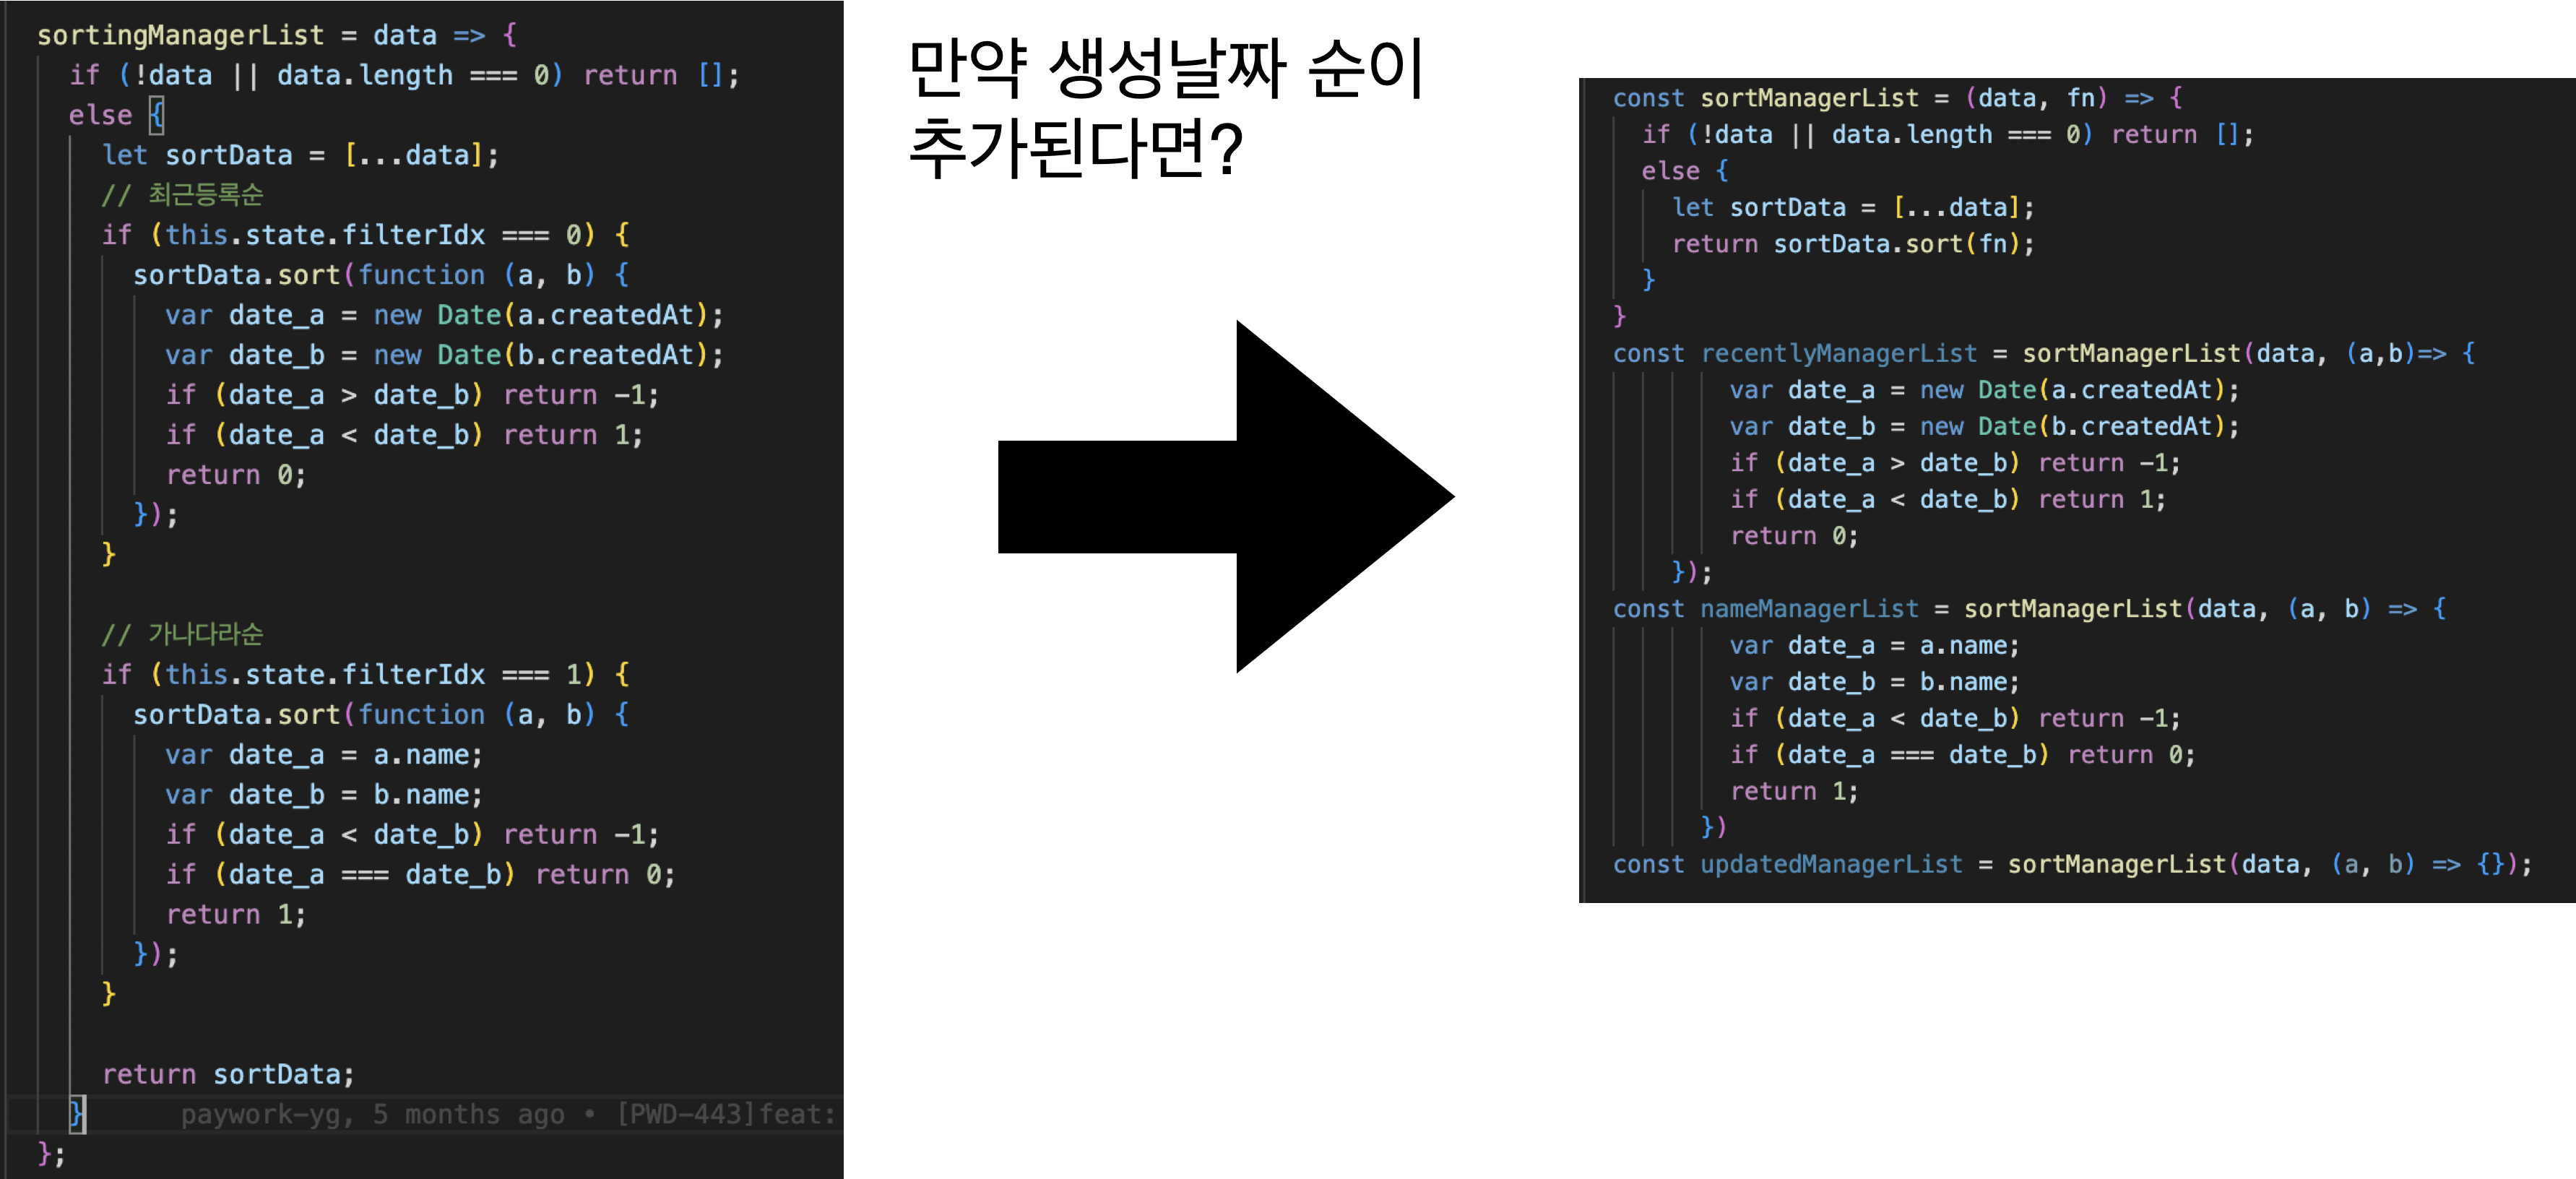The height and width of the screenshot is (1179, 2576).
Task: Click the heading line '추가된다면?'
Action: (1075, 148)
